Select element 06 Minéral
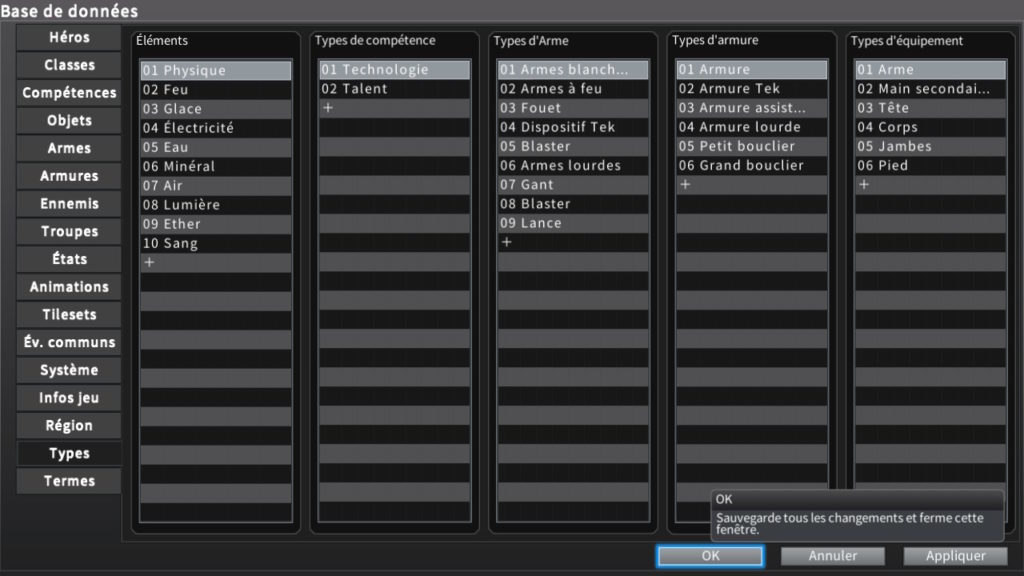Viewport: 1024px width, 576px height. [216, 167]
